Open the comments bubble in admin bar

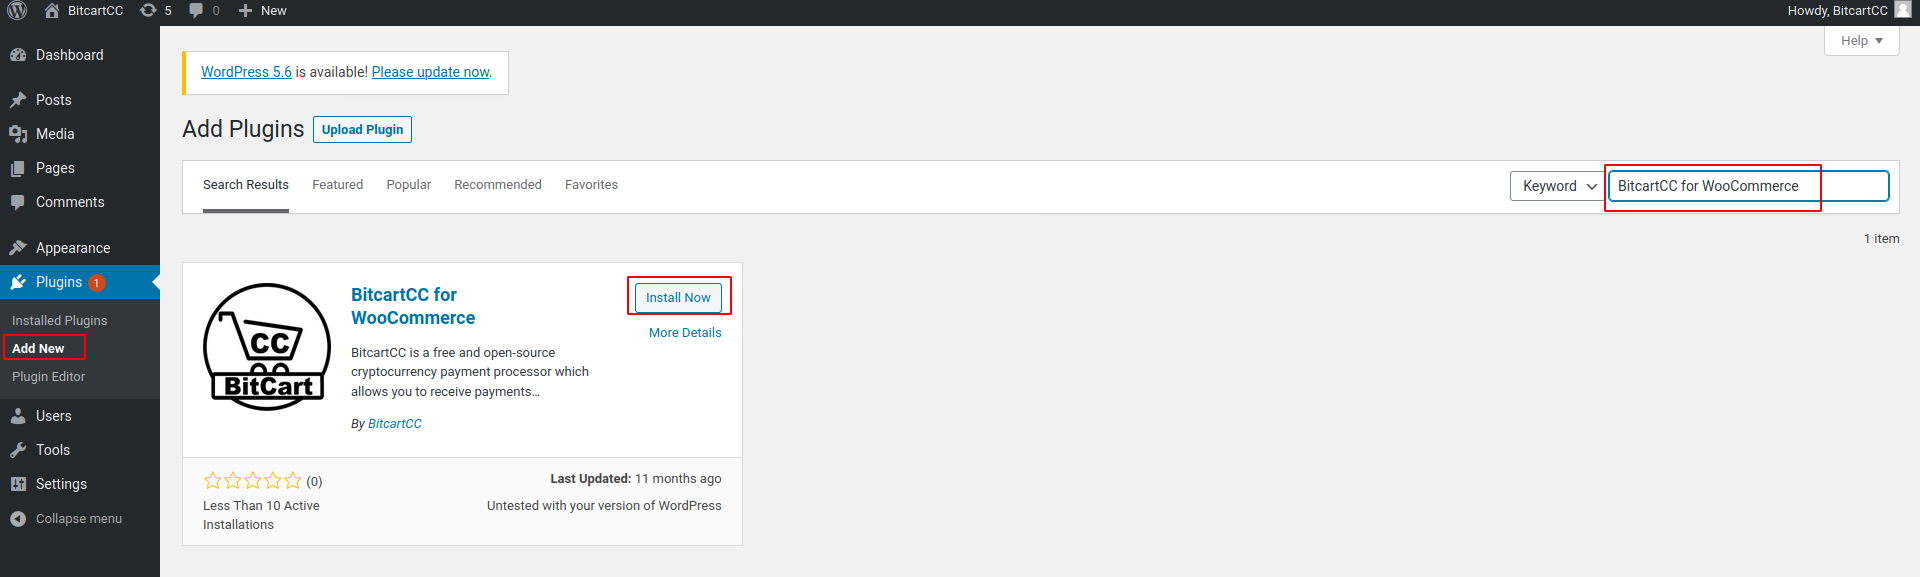point(196,11)
